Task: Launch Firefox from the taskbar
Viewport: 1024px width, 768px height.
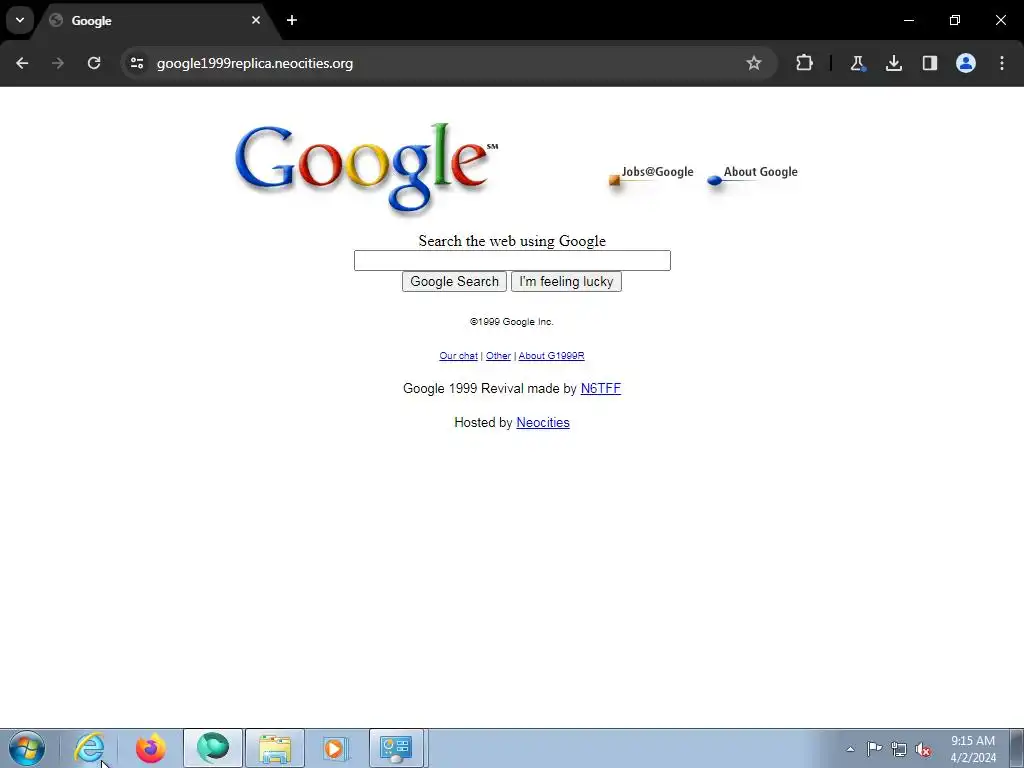Action: click(151, 748)
